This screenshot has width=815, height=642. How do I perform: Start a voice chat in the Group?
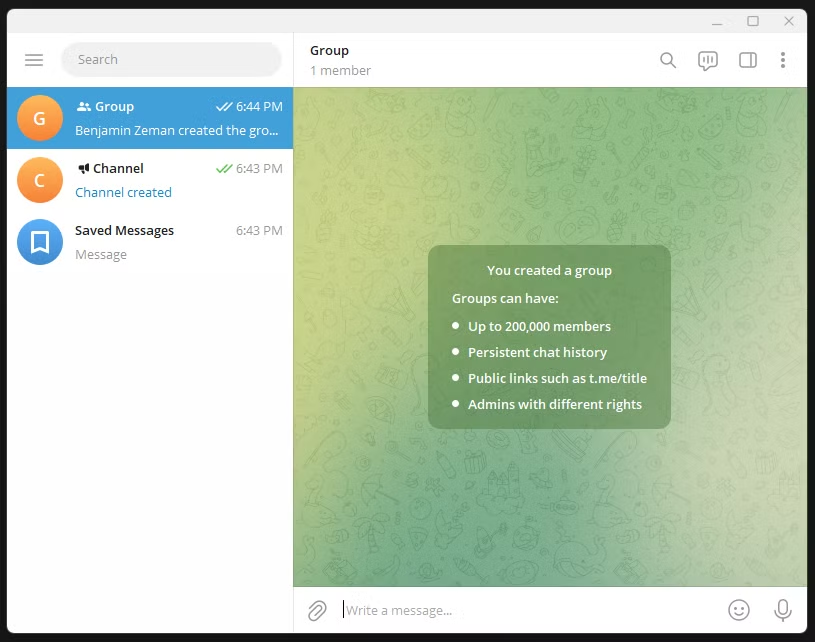707,60
